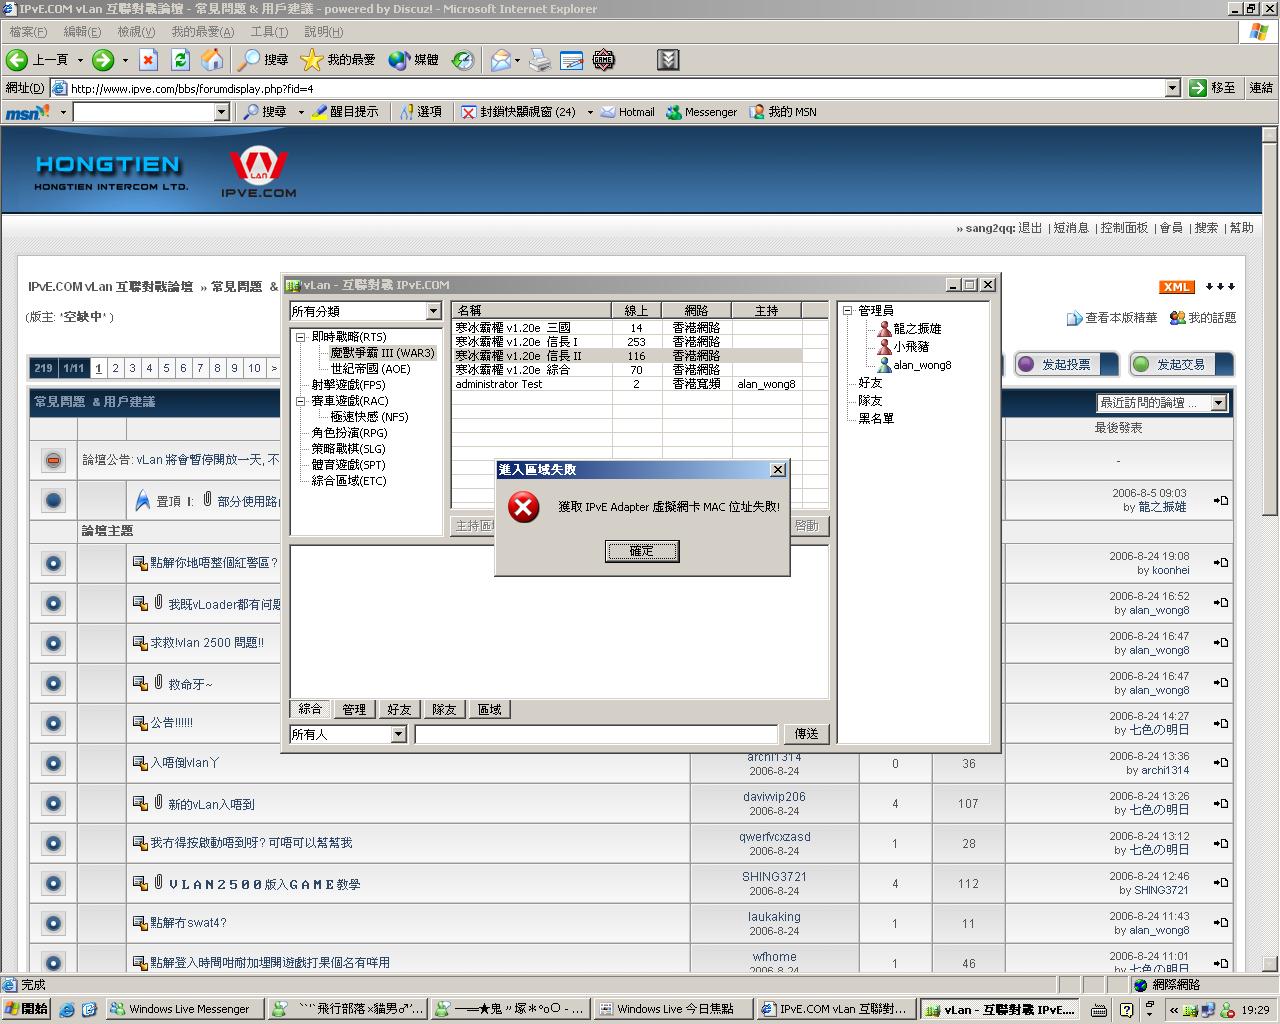Click the 查看本版精華 icon link

(x=1111, y=318)
